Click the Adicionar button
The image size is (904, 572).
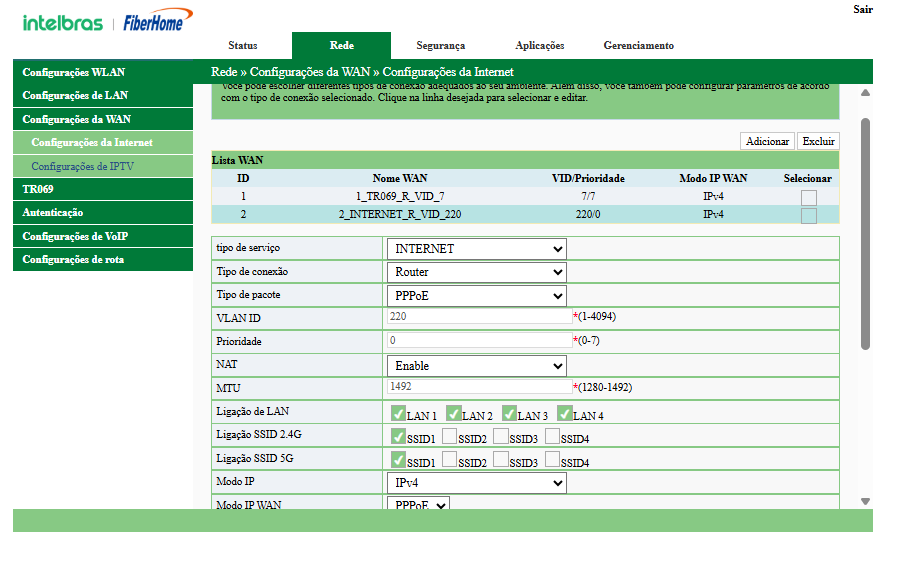[x=767, y=142]
